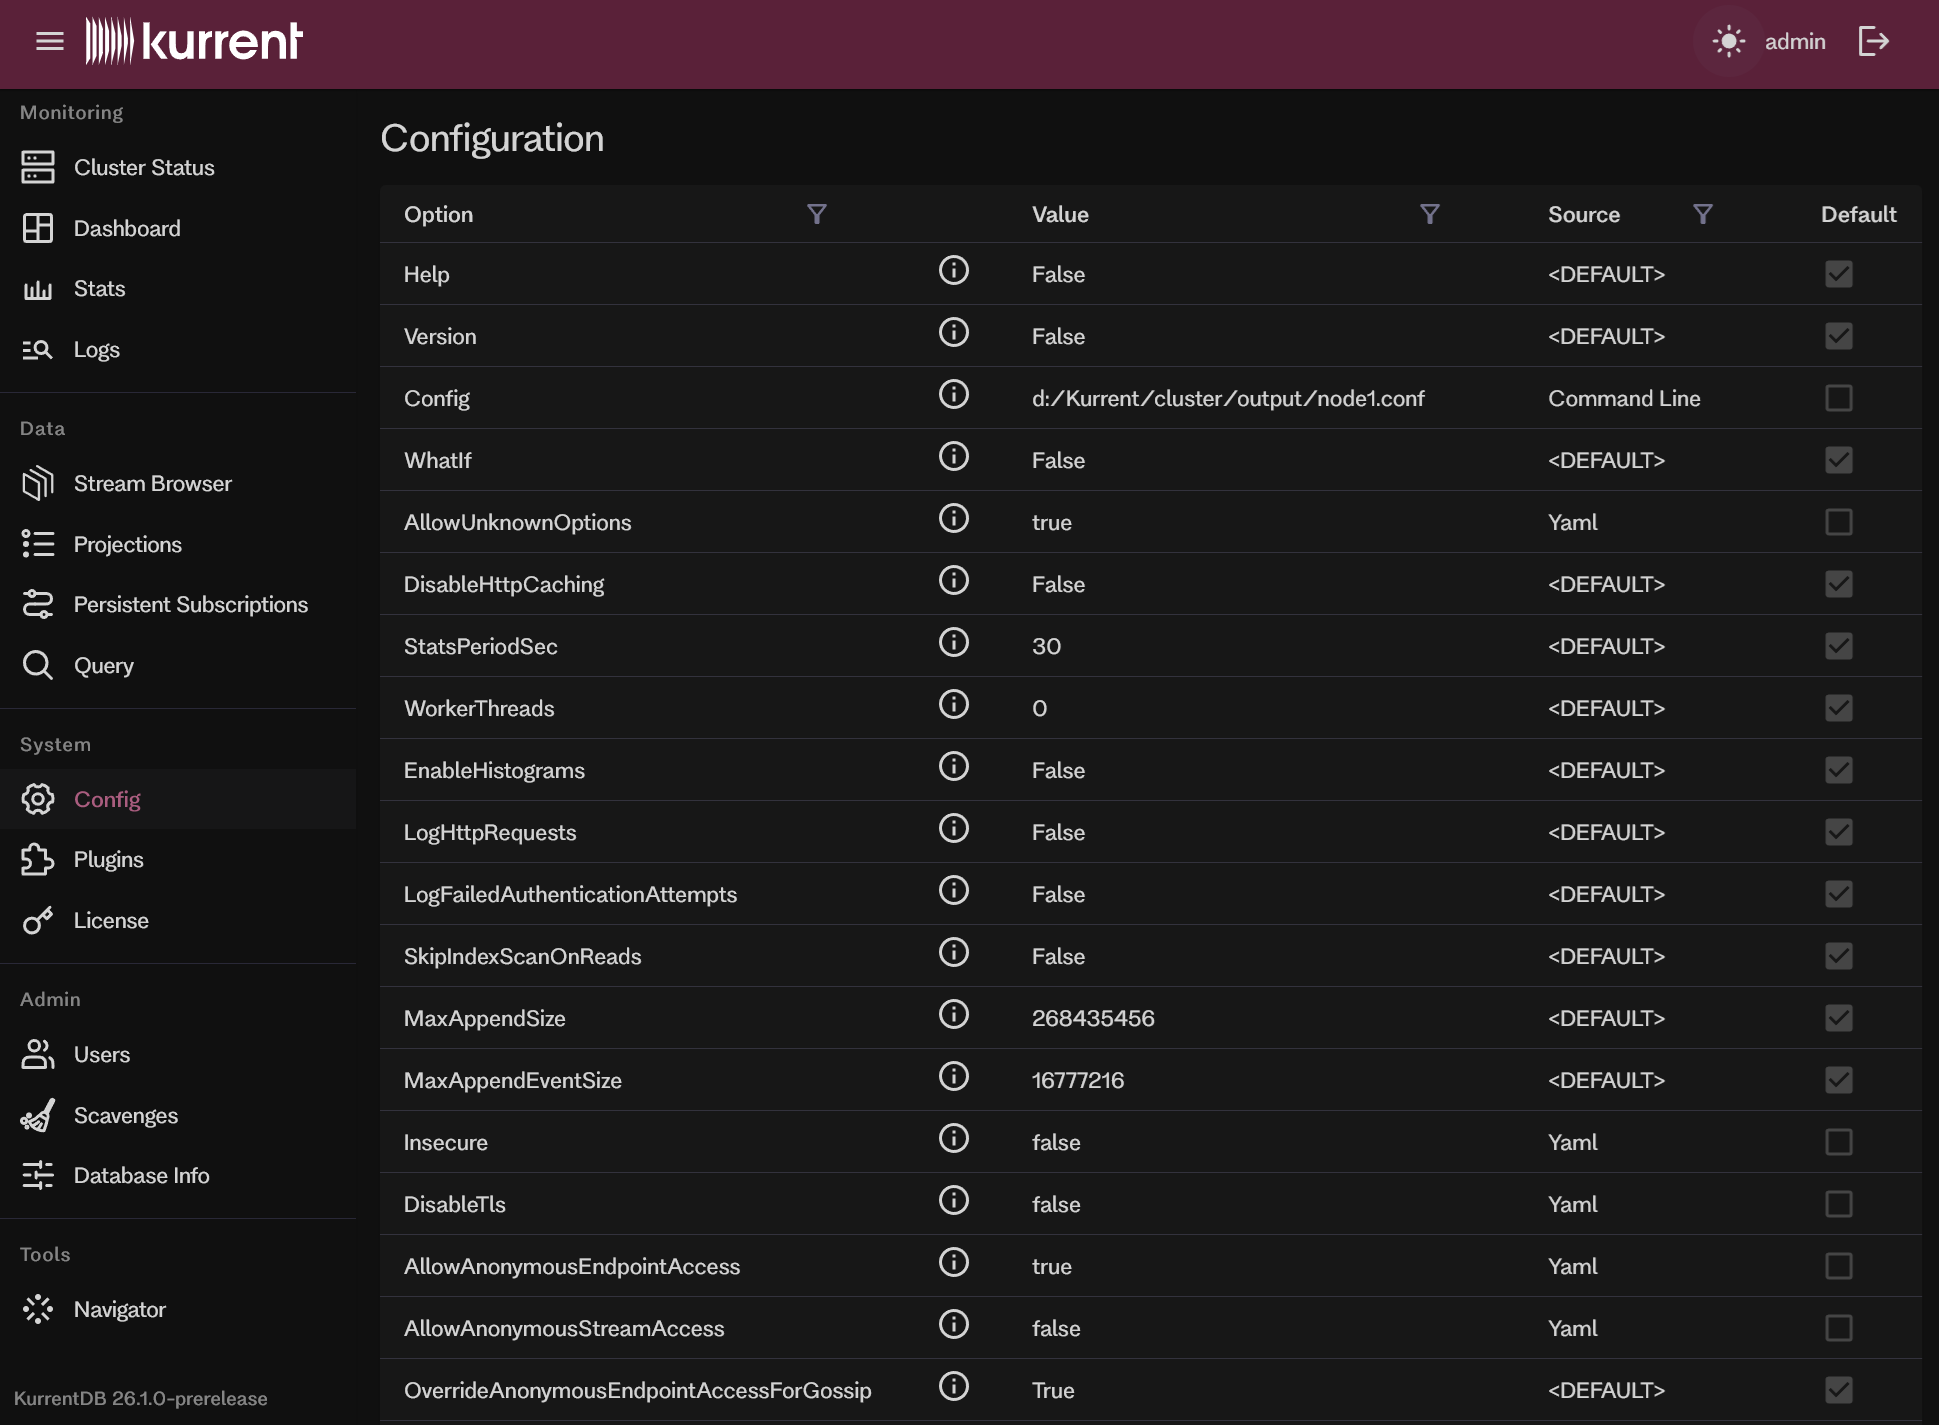Image resolution: width=1939 pixels, height=1425 pixels.
Task: Show info for the Insecure option
Action: tap(954, 1138)
